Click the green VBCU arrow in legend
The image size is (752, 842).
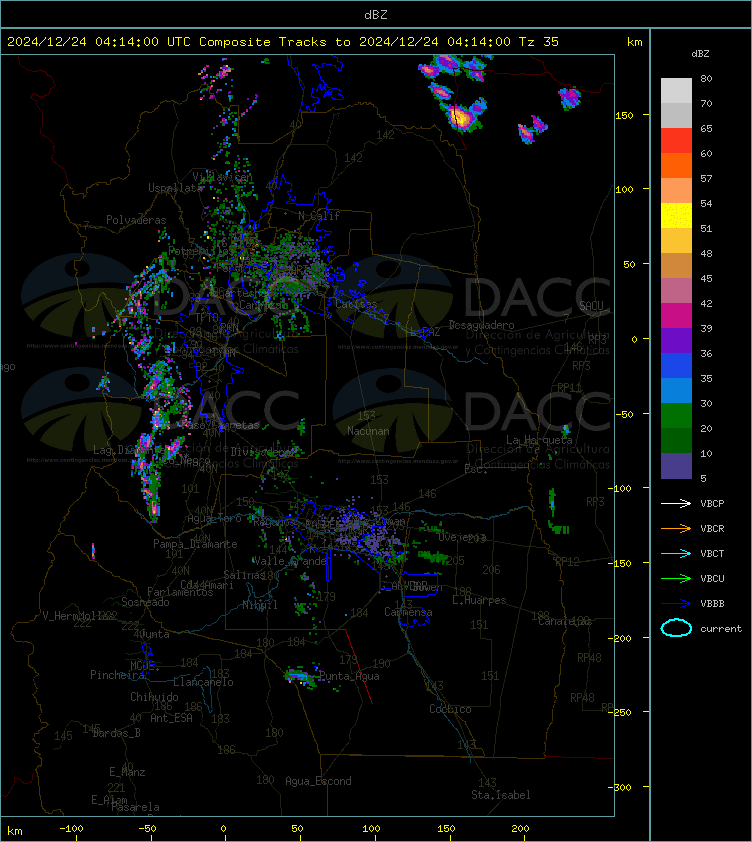(676, 578)
